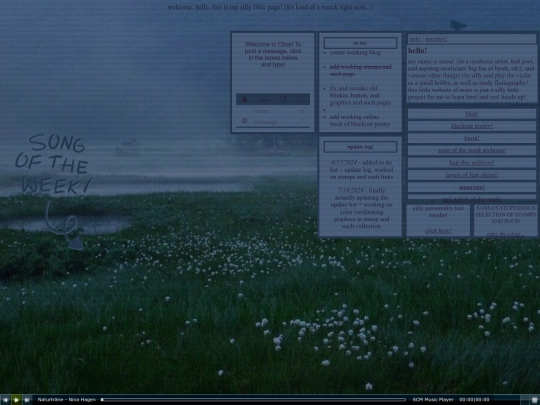
Task: Open the bjork! link
Action: tap(471, 138)
